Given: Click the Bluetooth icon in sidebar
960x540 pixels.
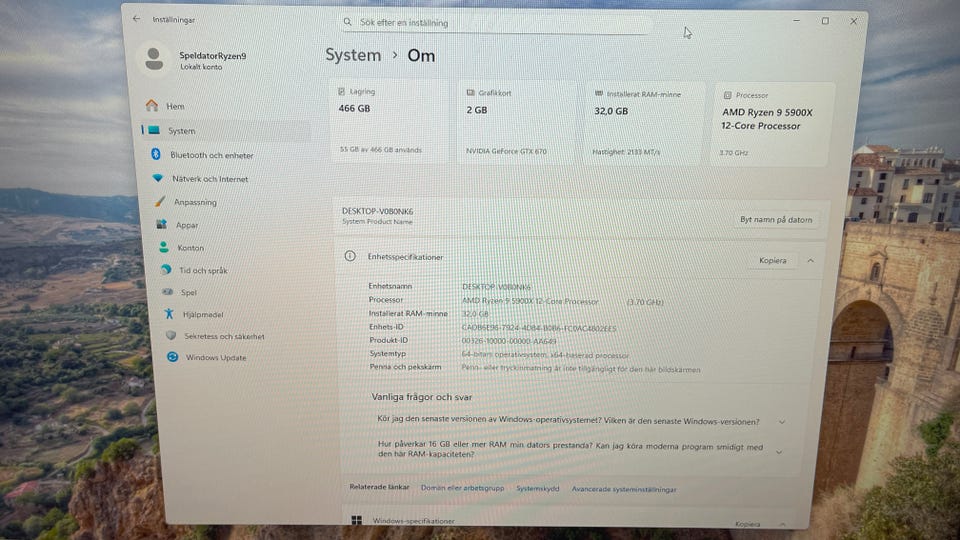Looking at the screenshot, I should [x=156, y=154].
